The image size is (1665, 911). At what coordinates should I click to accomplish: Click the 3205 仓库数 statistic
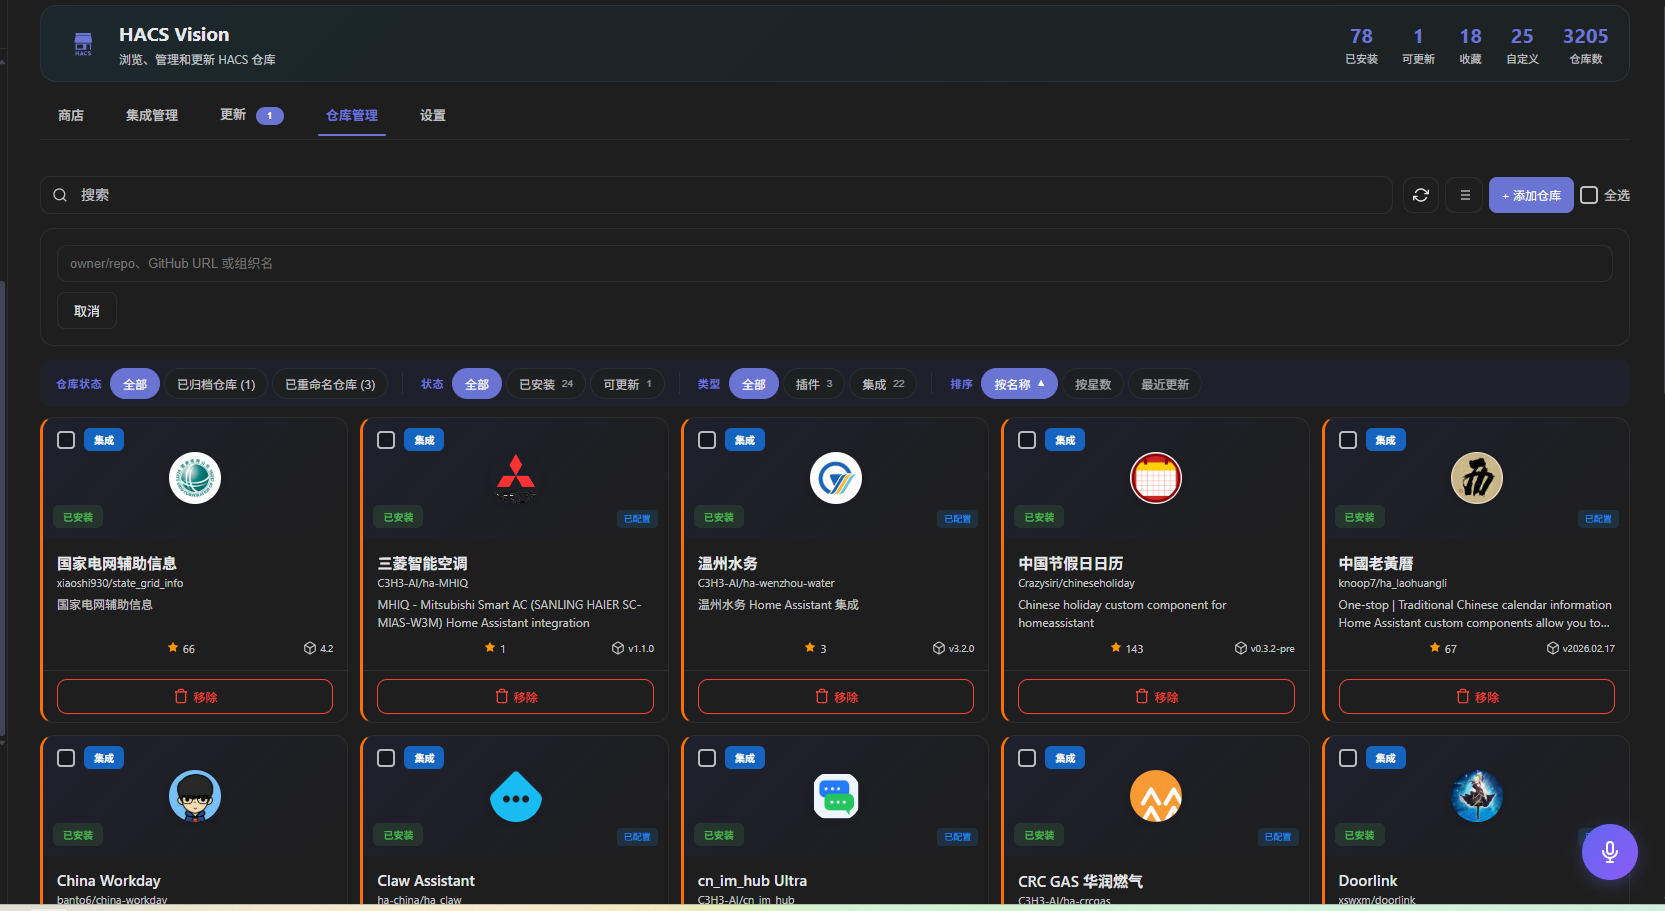pyautogui.click(x=1585, y=45)
